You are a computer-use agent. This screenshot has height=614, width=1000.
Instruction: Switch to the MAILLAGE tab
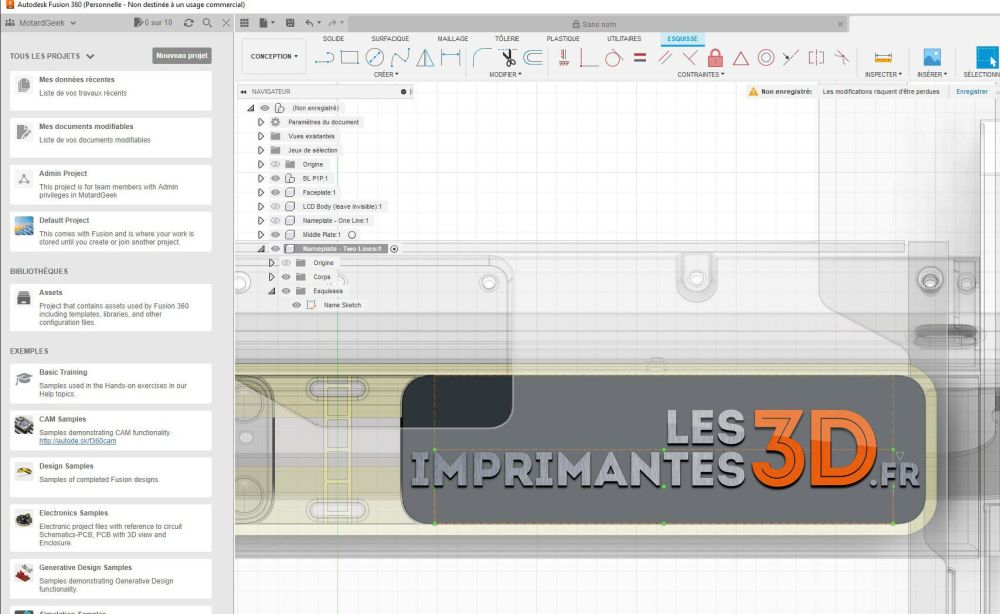click(453, 39)
